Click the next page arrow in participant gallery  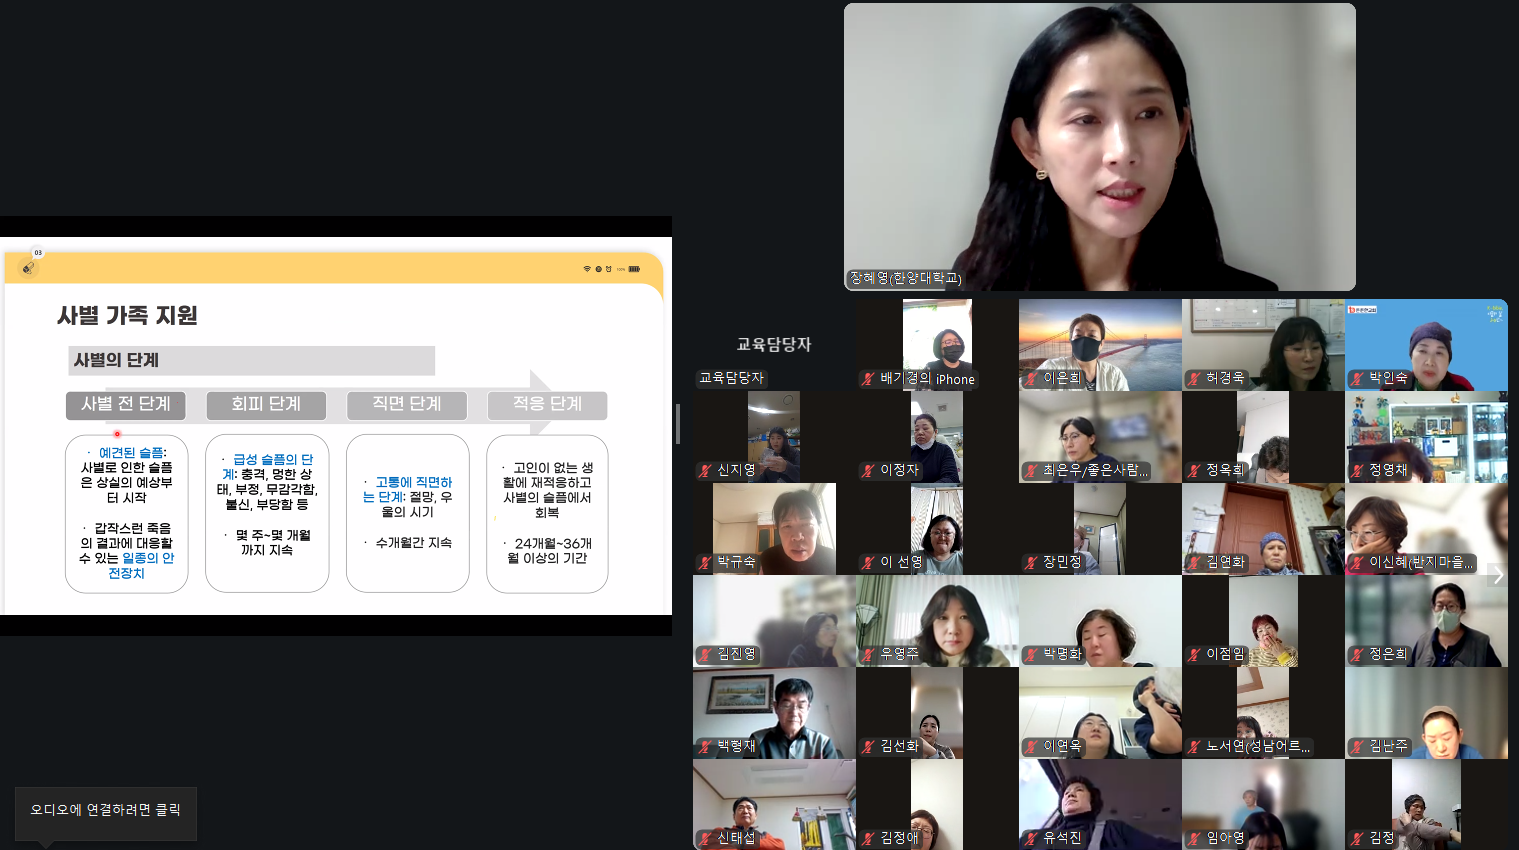(1497, 575)
